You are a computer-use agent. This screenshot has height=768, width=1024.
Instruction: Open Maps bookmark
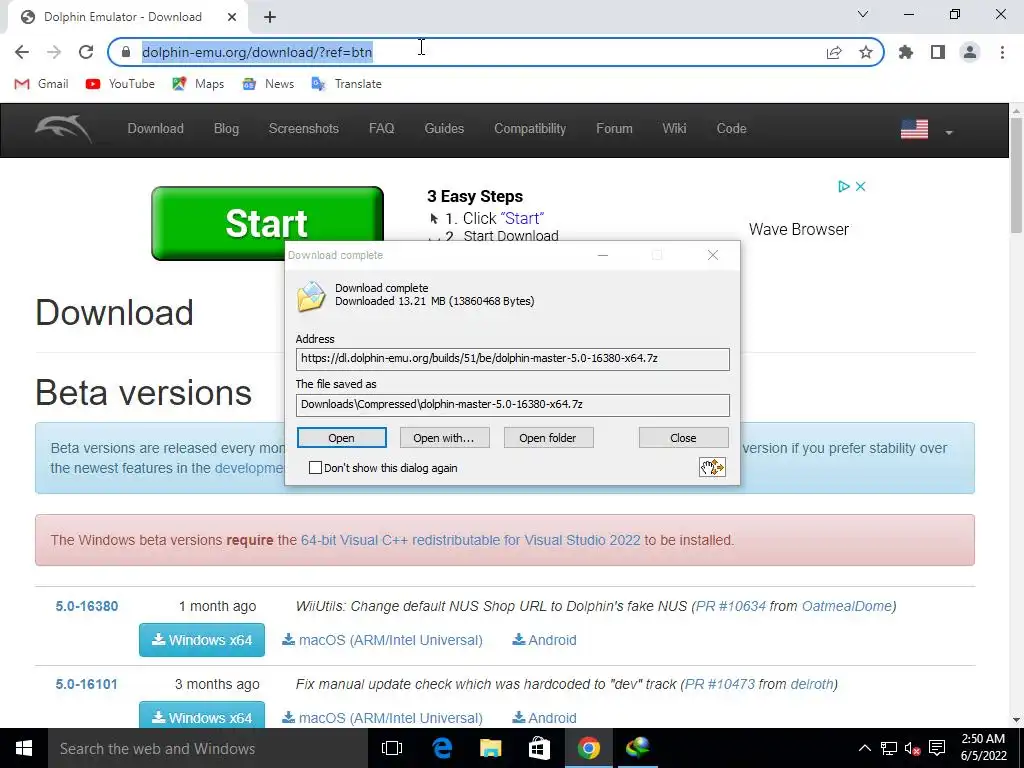pyautogui.click(x=198, y=84)
